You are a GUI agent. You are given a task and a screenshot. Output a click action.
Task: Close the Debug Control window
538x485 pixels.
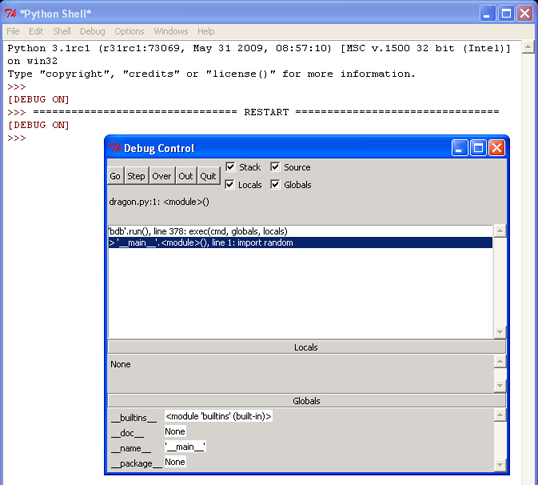click(496, 148)
